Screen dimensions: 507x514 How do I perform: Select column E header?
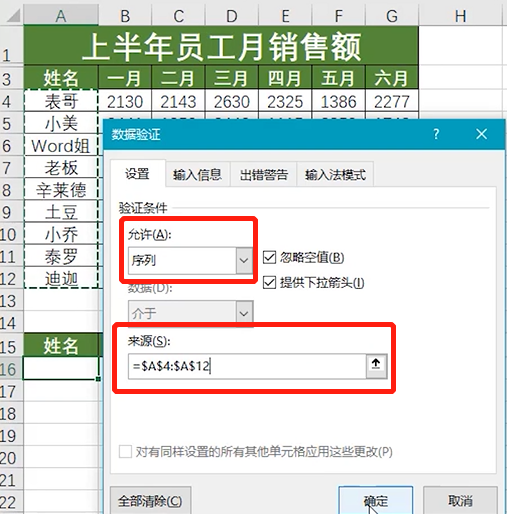click(285, 15)
